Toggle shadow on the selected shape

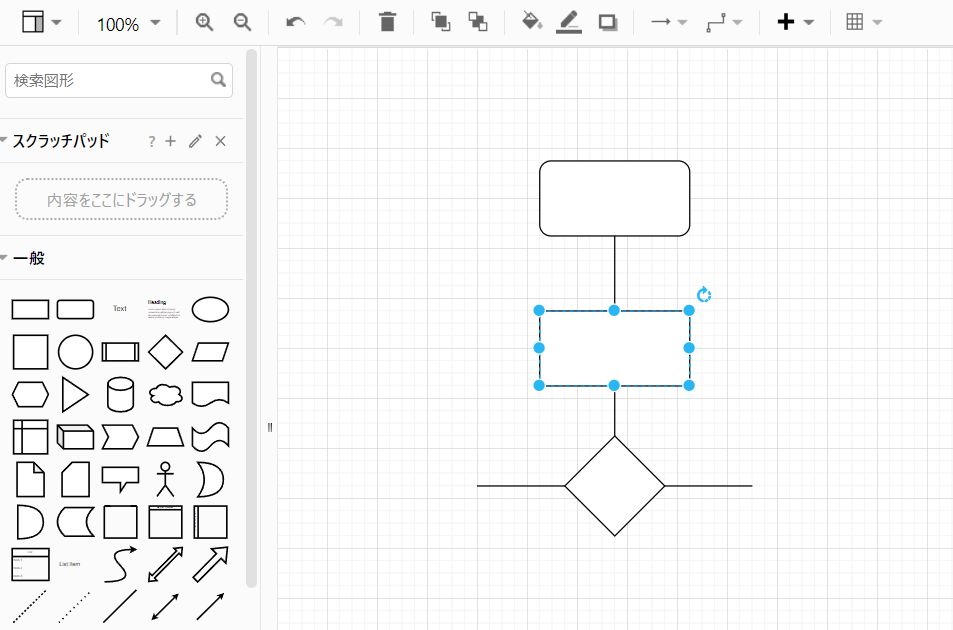(x=607, y=22)
